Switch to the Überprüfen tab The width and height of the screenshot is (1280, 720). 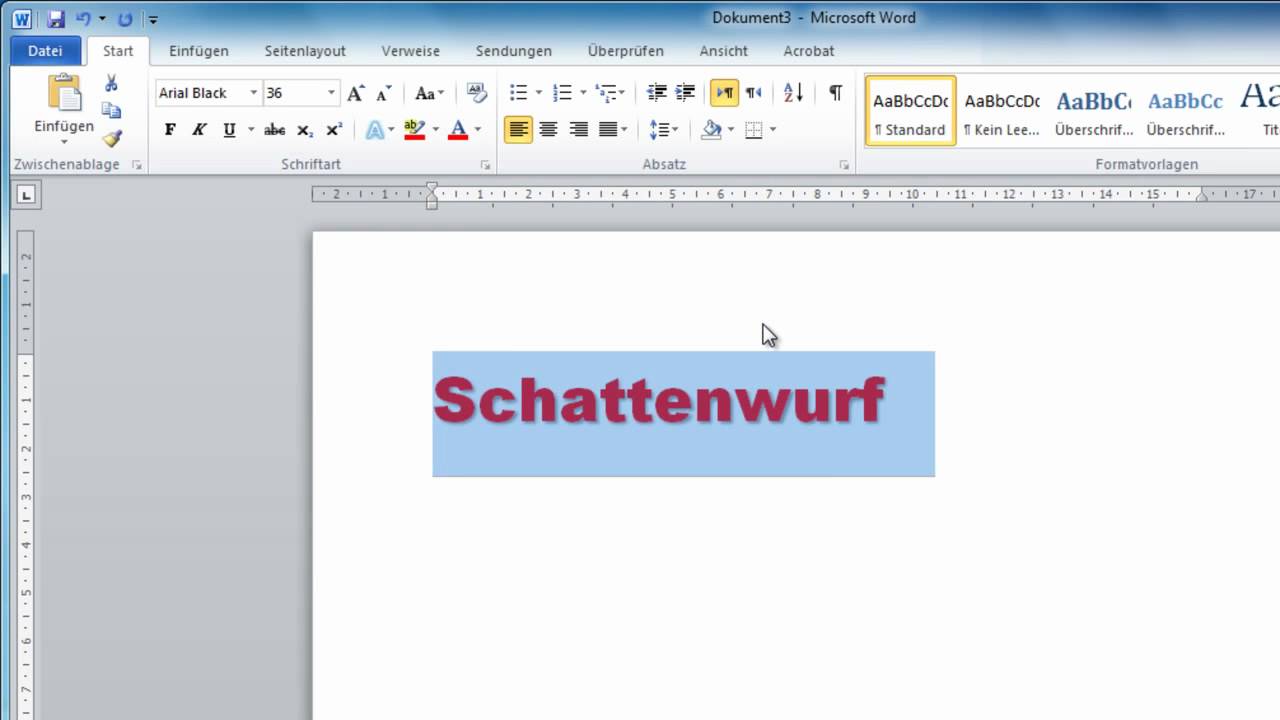(x=625, y=51)
